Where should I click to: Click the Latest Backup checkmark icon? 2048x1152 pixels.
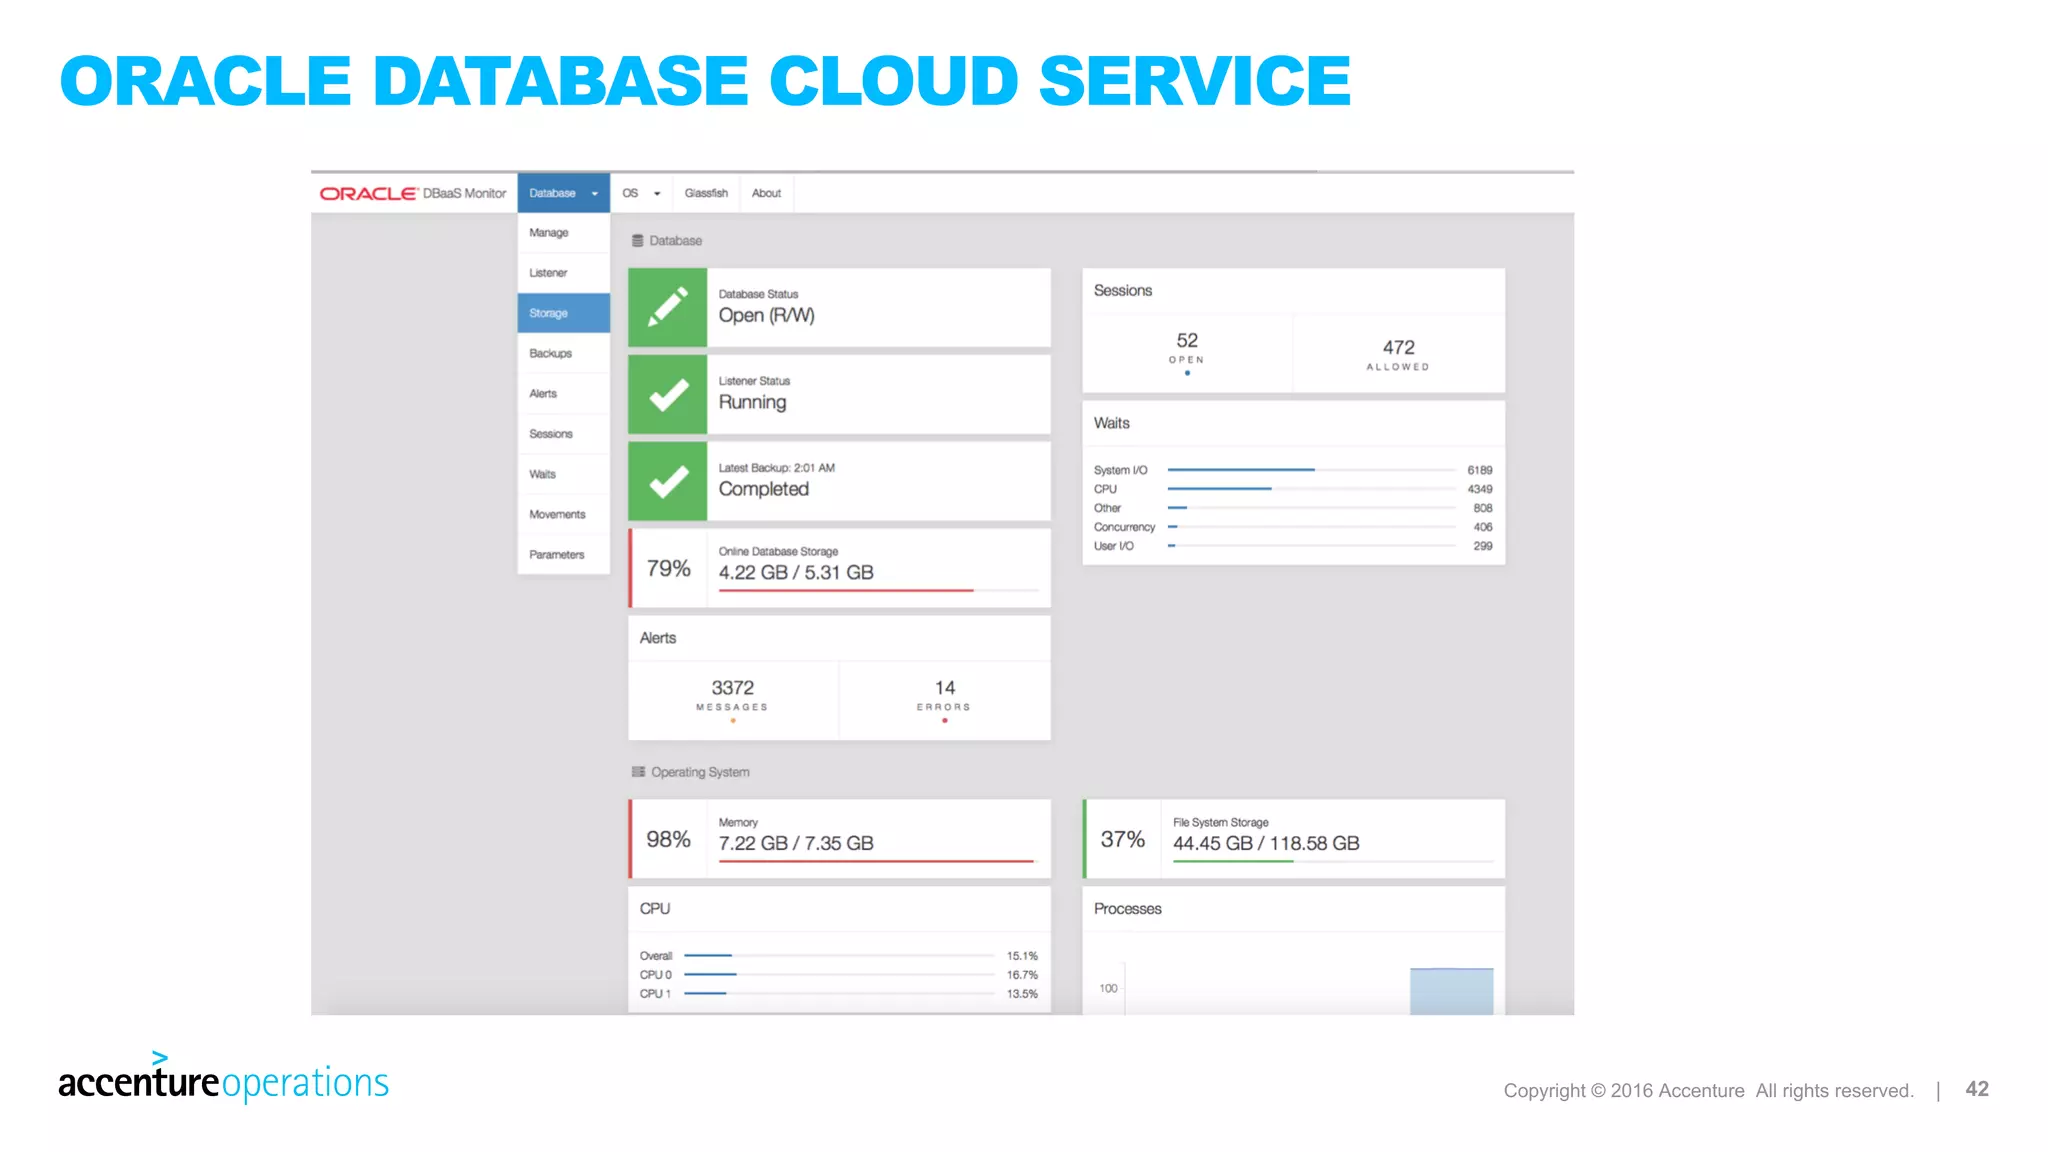point(668,481)
